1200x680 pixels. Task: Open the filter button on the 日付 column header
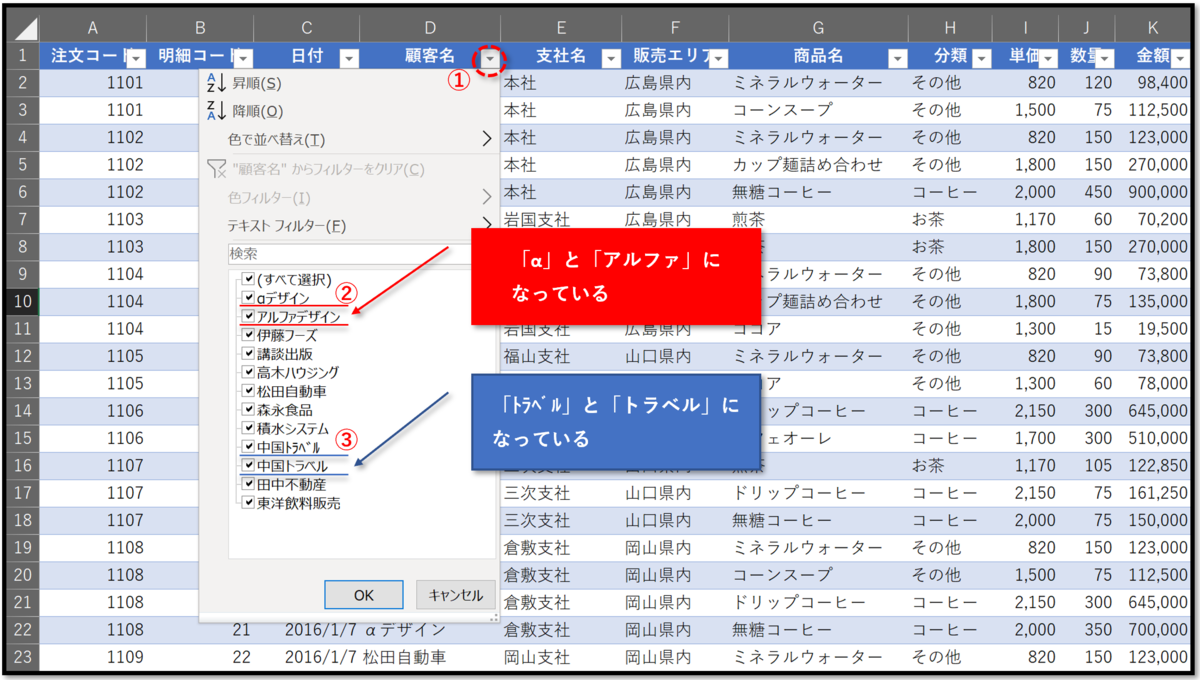point(349,58)
